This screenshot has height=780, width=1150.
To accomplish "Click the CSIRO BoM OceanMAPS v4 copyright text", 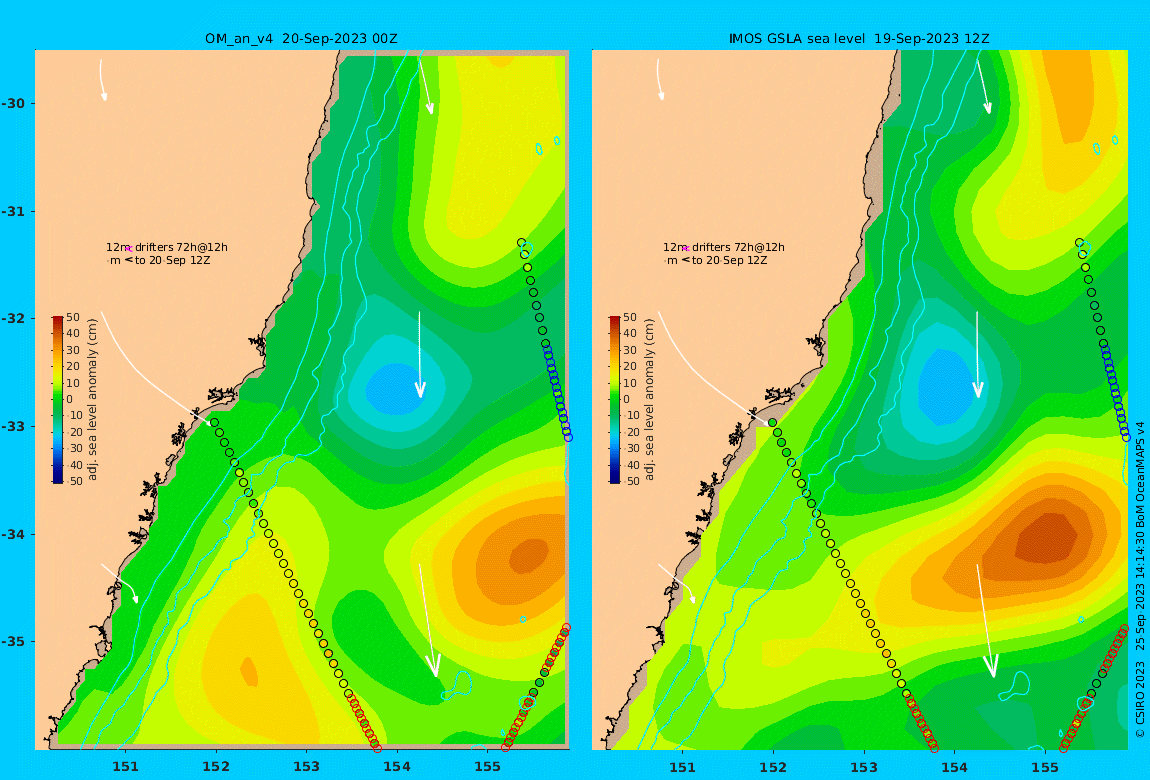I will 1140,579.
